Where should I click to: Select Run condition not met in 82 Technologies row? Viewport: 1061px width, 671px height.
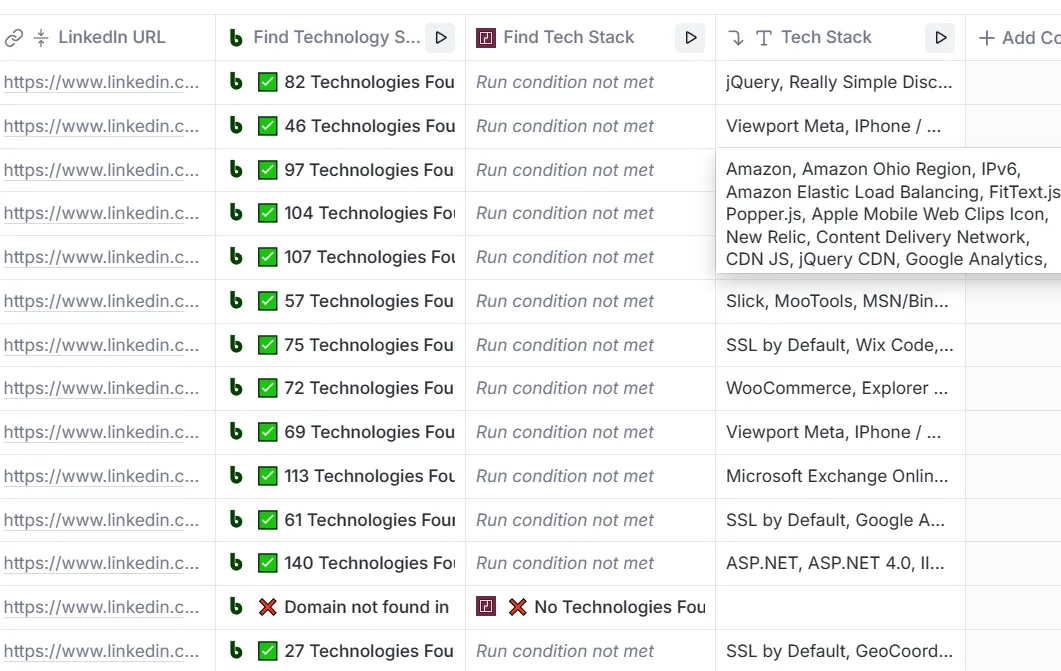click(x=590, y=83)
